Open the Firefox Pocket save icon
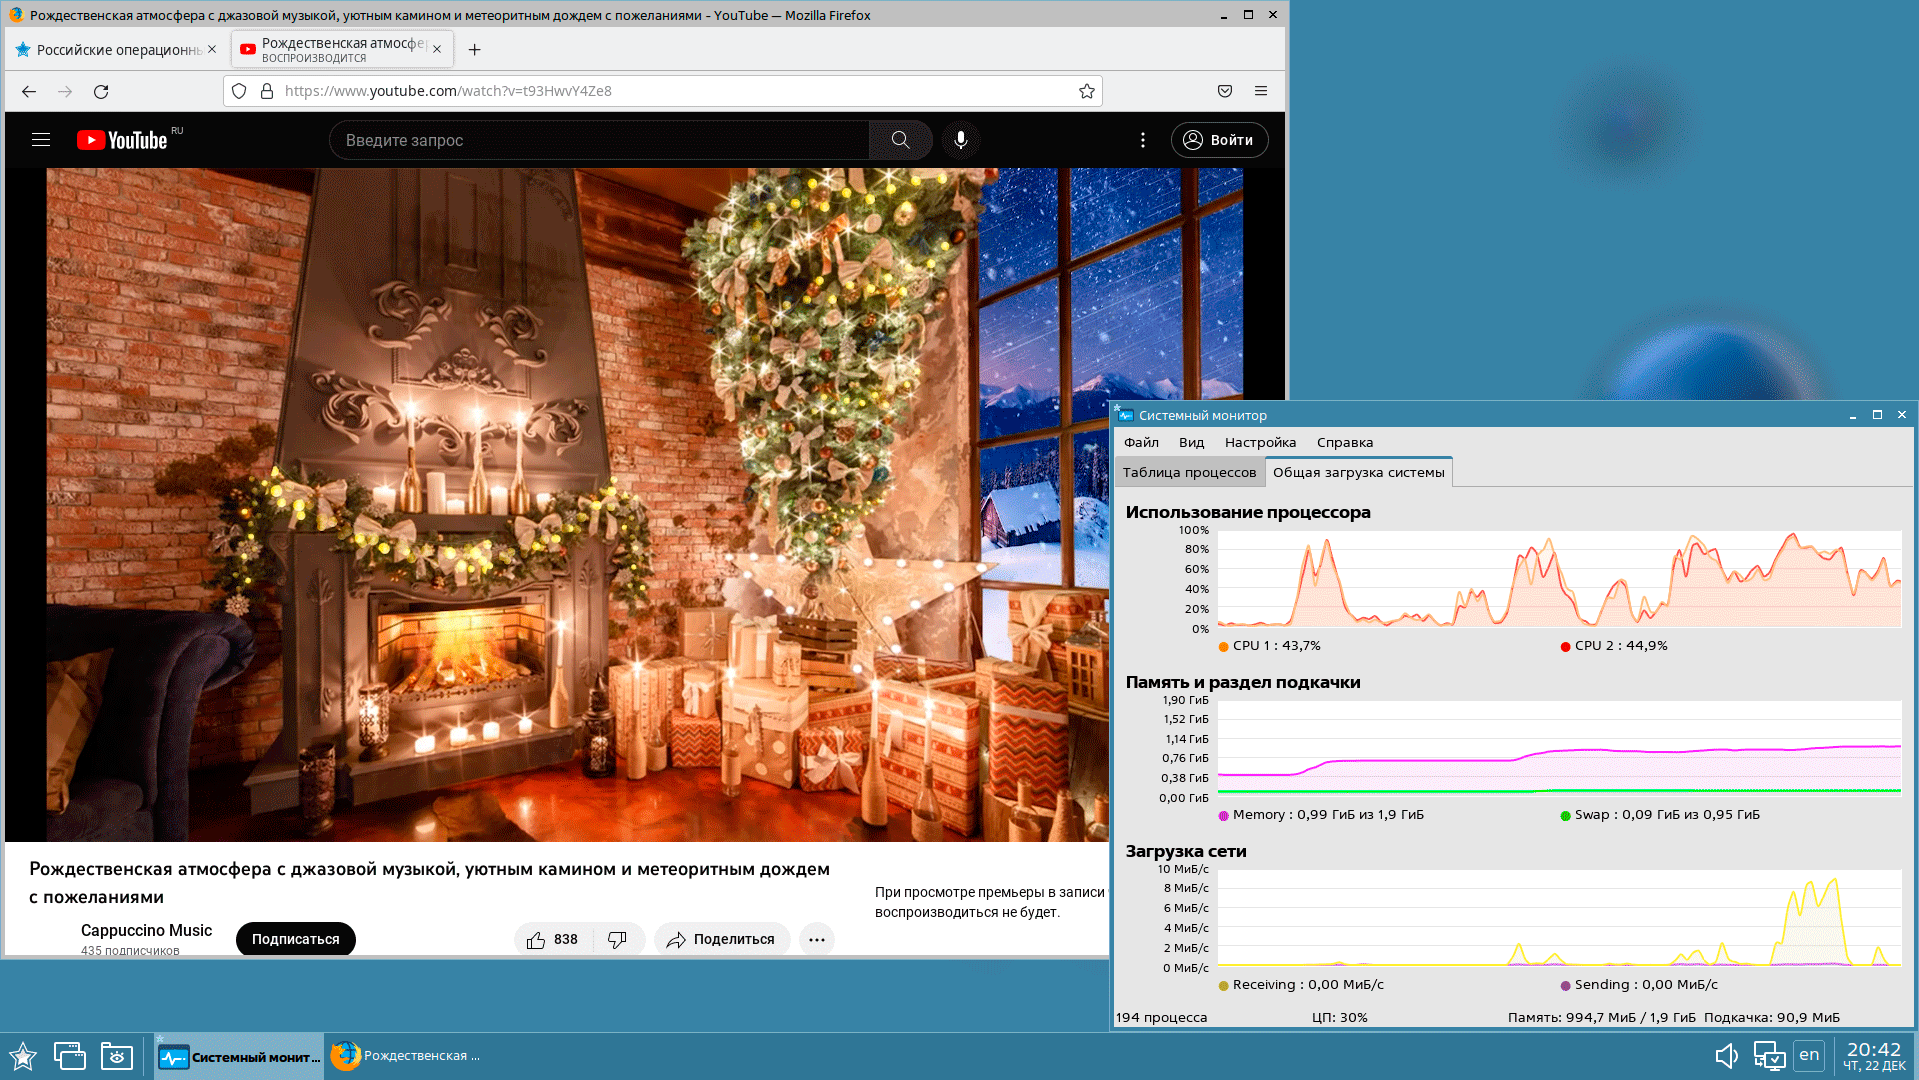This screenshot has width=1919, height=1080. (x=1224, y=91)
